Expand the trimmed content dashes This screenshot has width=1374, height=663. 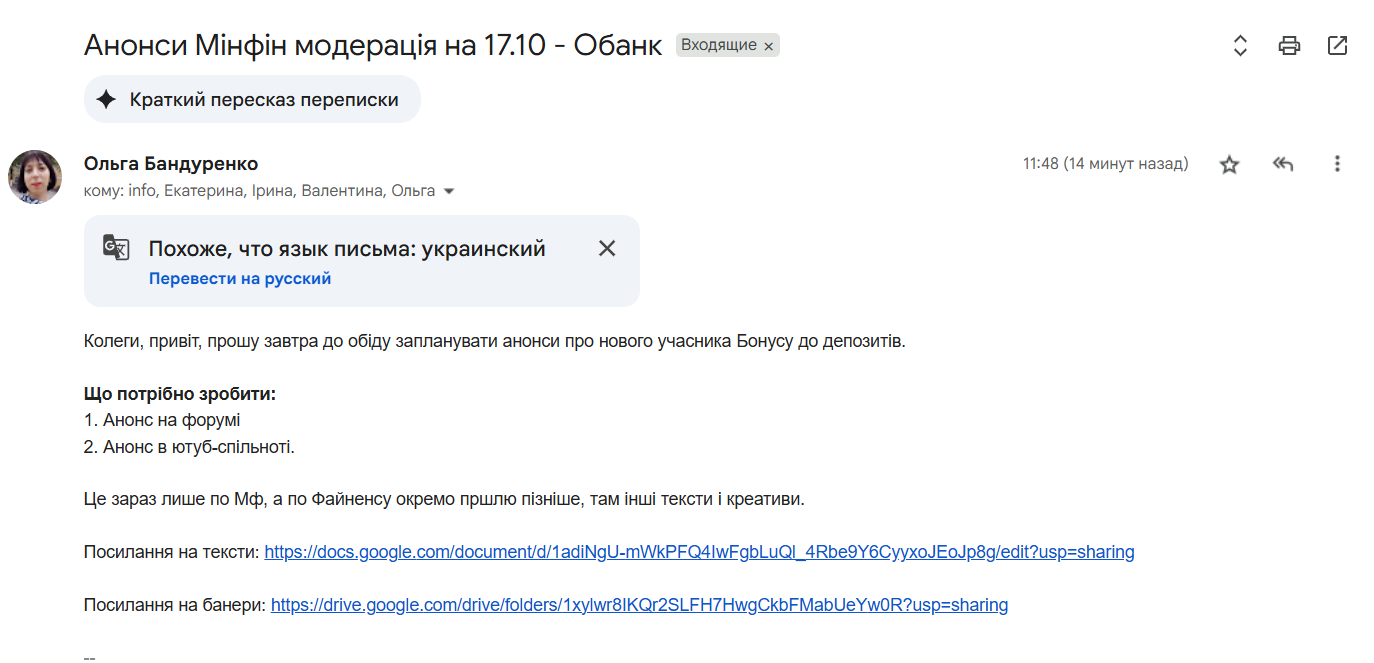(x=89, y=657)
